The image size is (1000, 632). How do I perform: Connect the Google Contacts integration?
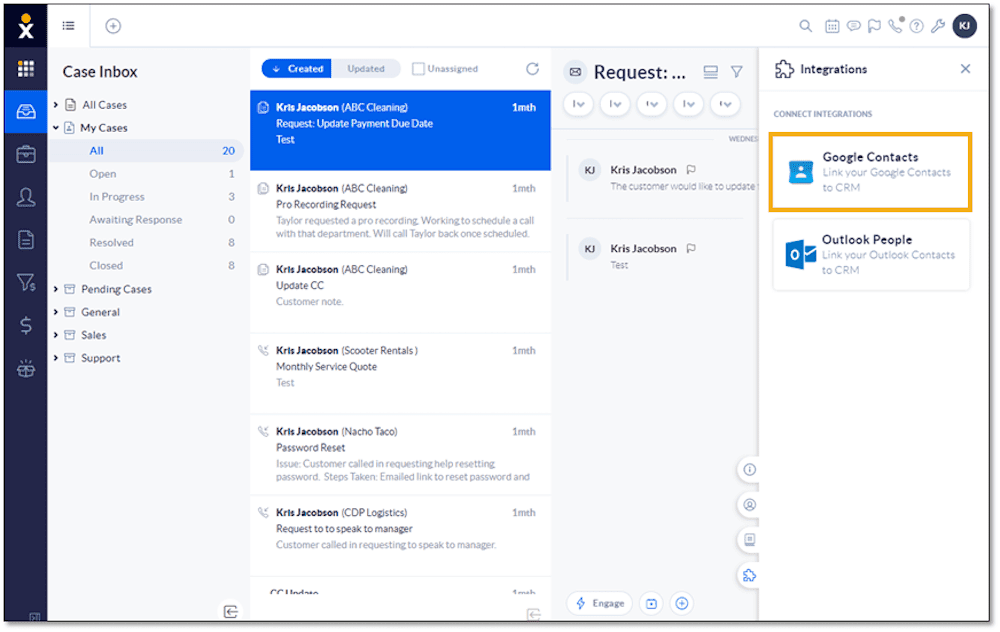870,172
